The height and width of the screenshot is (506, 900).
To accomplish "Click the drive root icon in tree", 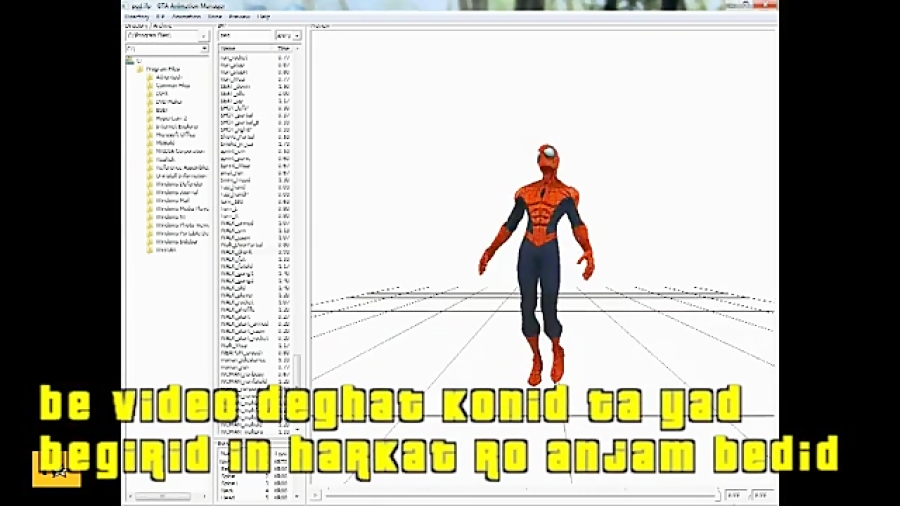I will pos(130,60).
